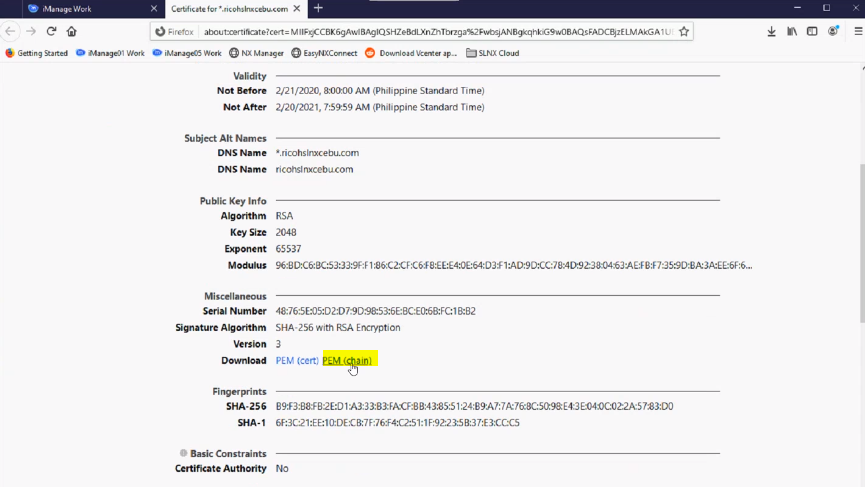Select the Modulus hex value
Screen dimensions: 865x487
tap(514, 265)
